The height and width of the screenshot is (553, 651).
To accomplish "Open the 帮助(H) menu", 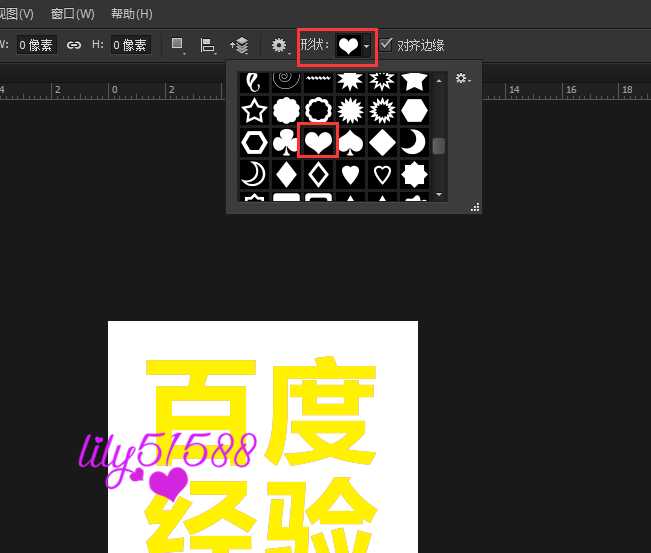I will click(132, 14).
